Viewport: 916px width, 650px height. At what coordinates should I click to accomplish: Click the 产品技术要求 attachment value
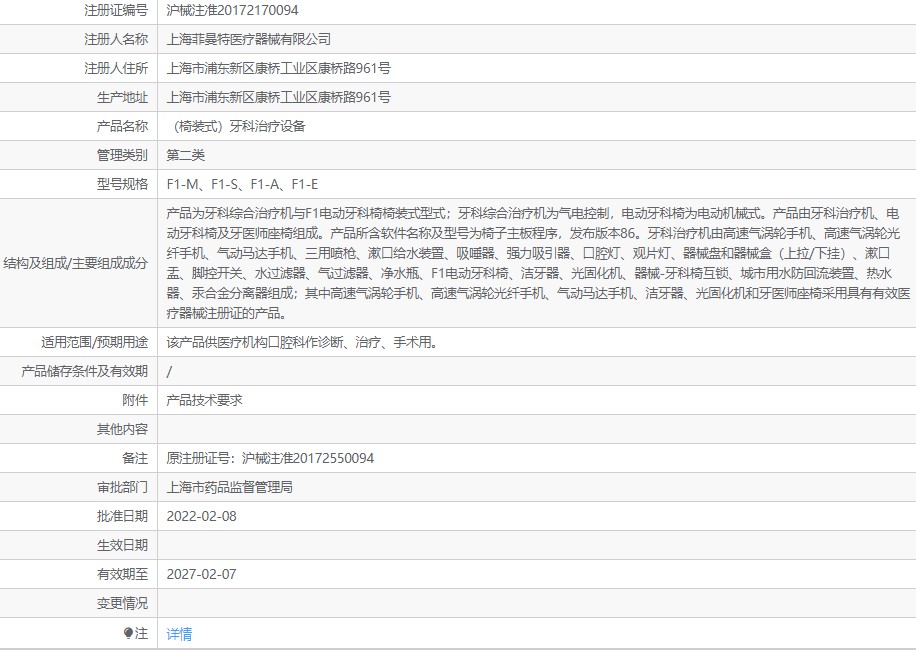point(204,400)
